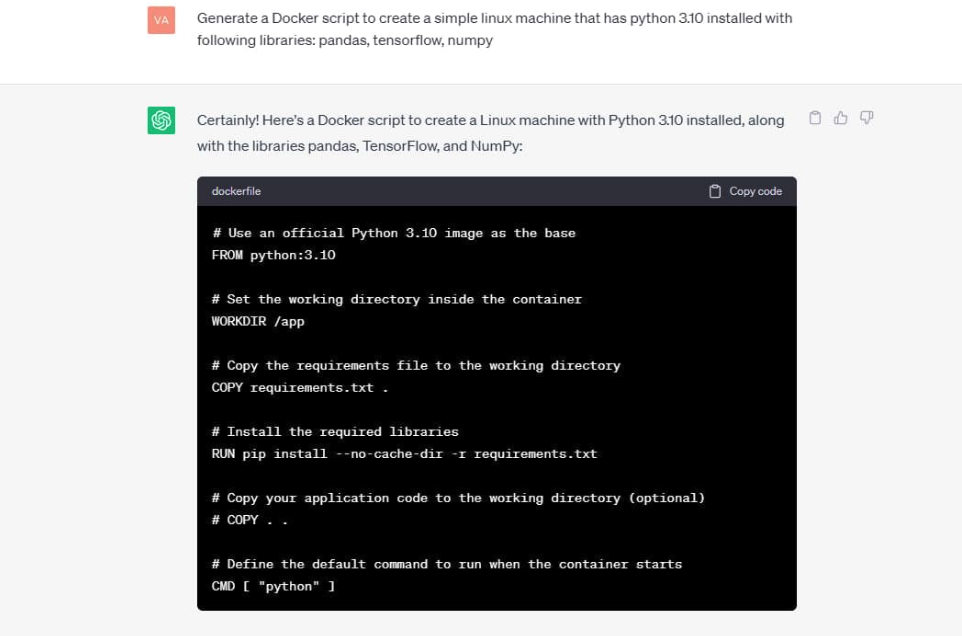Copy the response using the clipboard icon
The image size is (962, 636).
[x=815, y=118]
